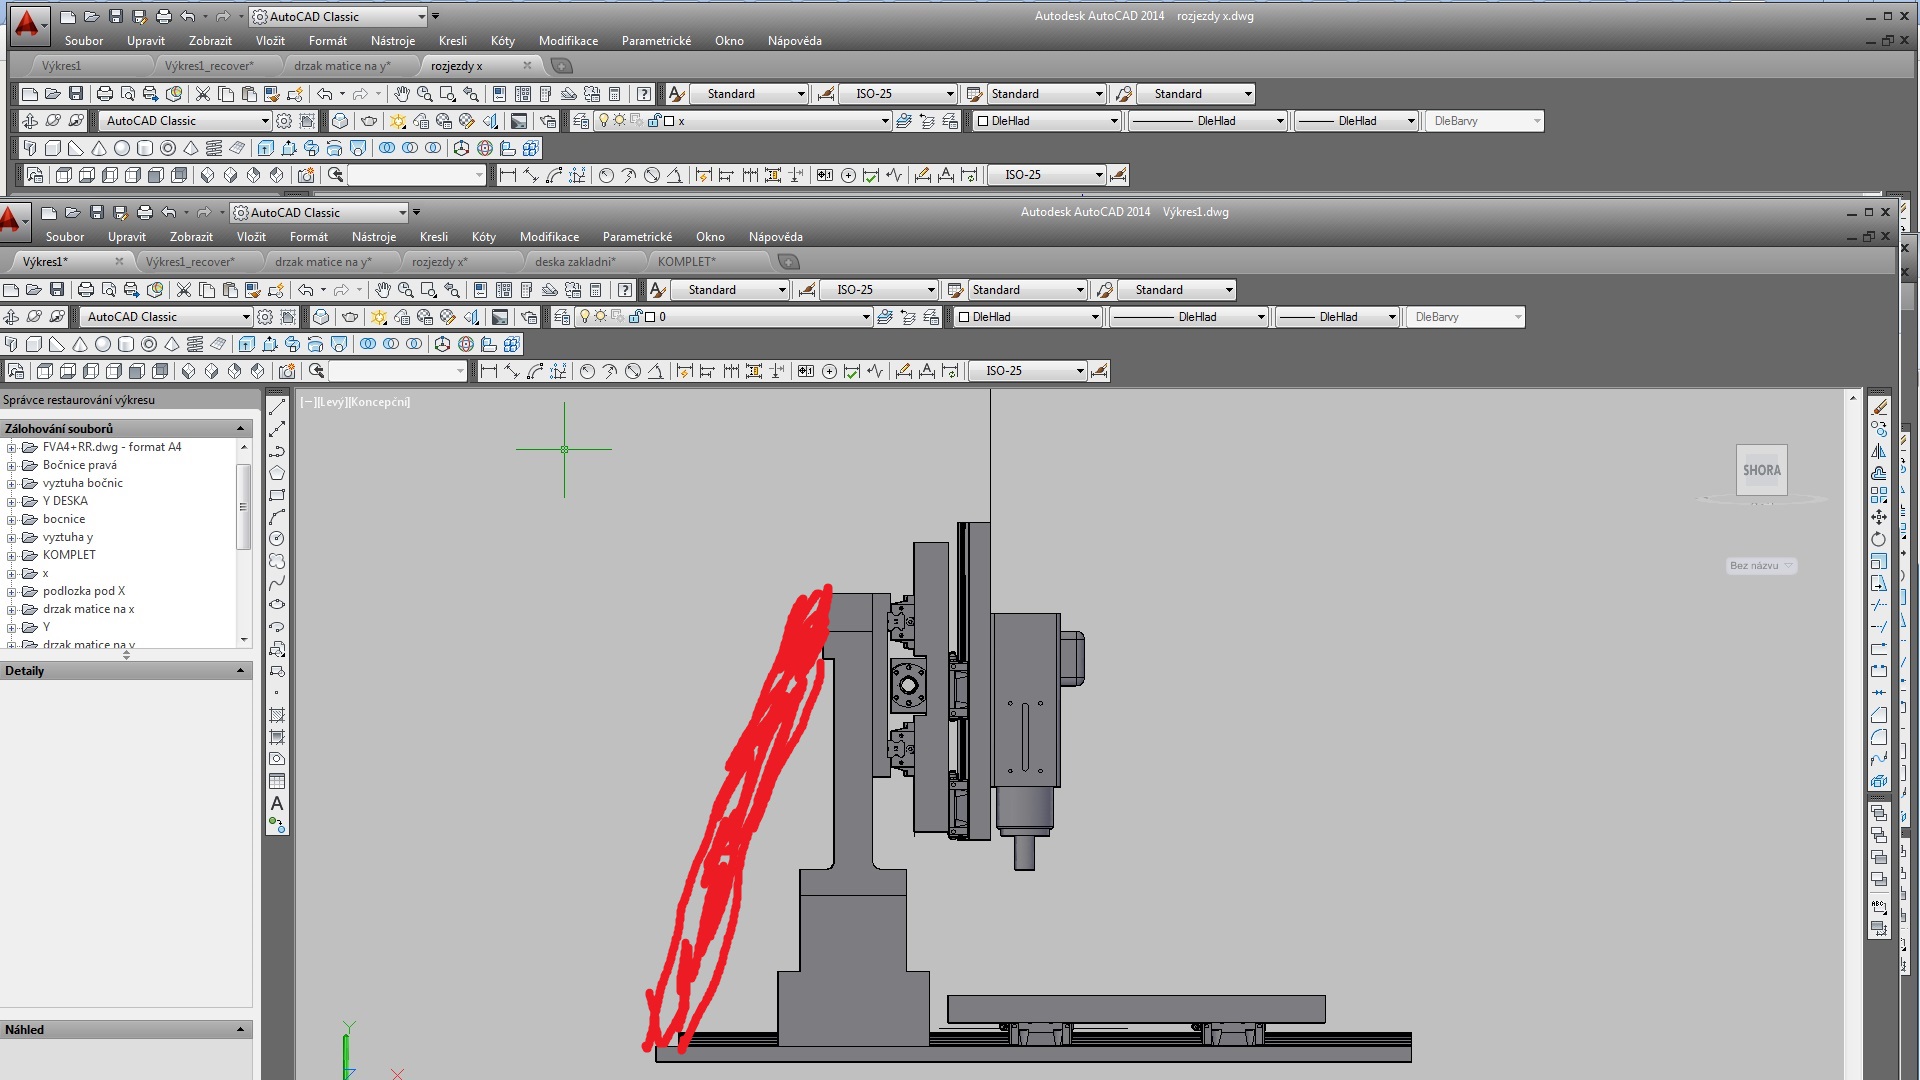This screenshot has width=1920, height=1080.
Task: Select the Polygon draw tool
Action: (277, 473)
